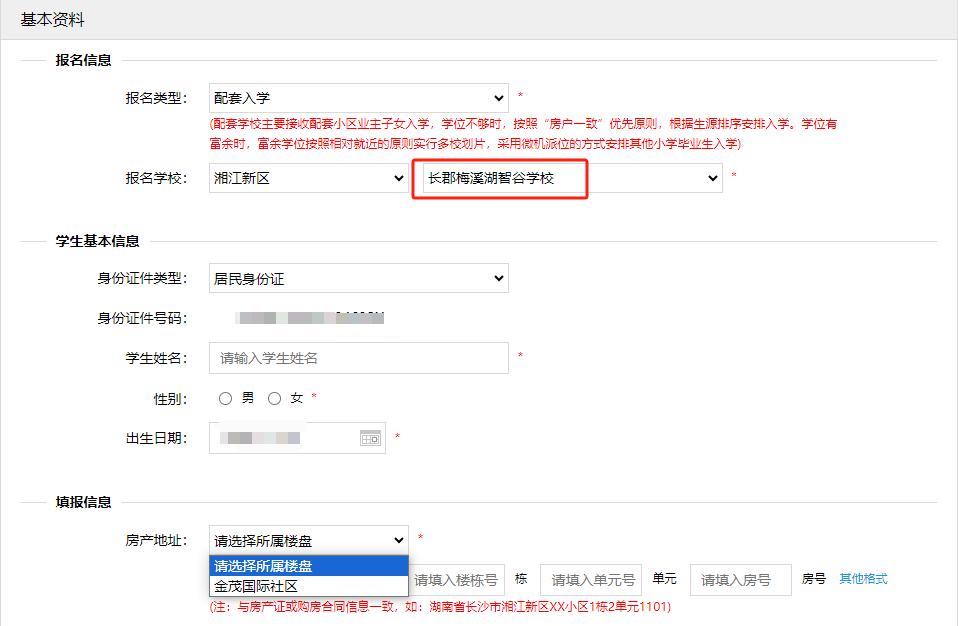Click the 学生基本信息 section heading

pyautogui.click(x=97, y=241)
